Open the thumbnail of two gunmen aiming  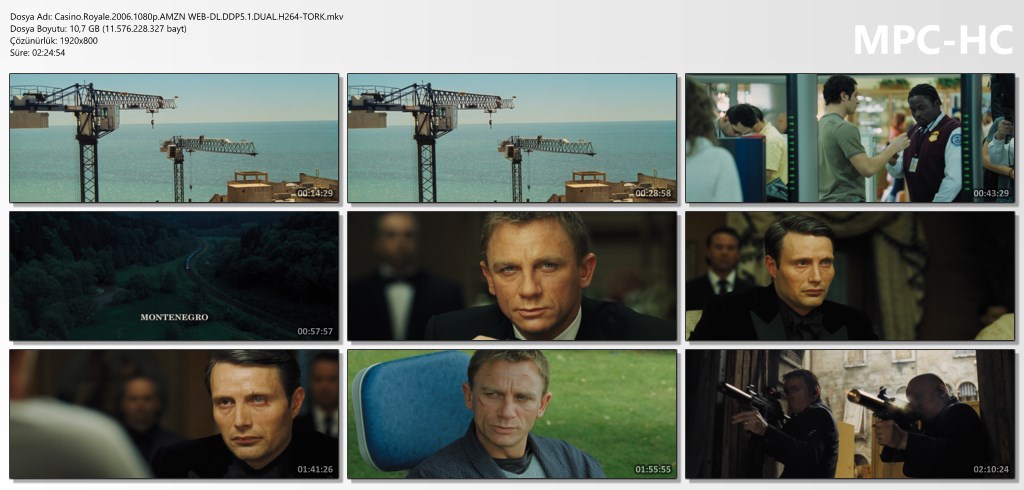pos(849,413)
